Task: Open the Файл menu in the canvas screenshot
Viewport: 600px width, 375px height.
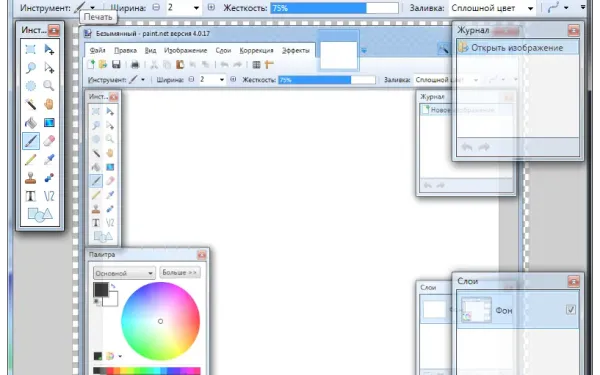Action: 97,50
